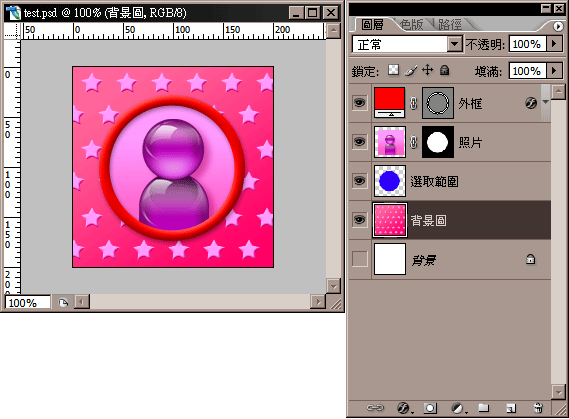
Task: Create new fill or adjustment layer
Action: [459, 408]
